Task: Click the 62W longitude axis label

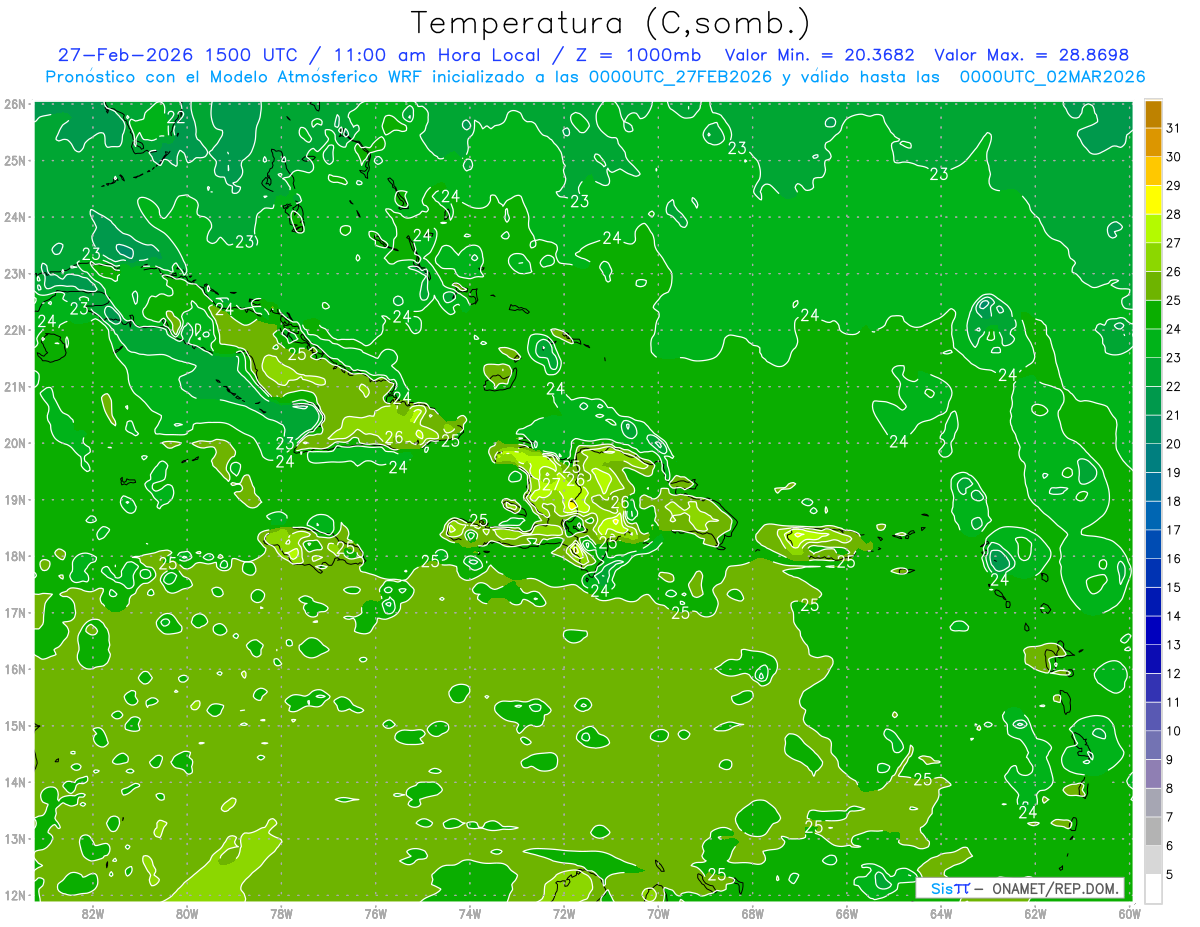Action: [x=1035, y=913]
